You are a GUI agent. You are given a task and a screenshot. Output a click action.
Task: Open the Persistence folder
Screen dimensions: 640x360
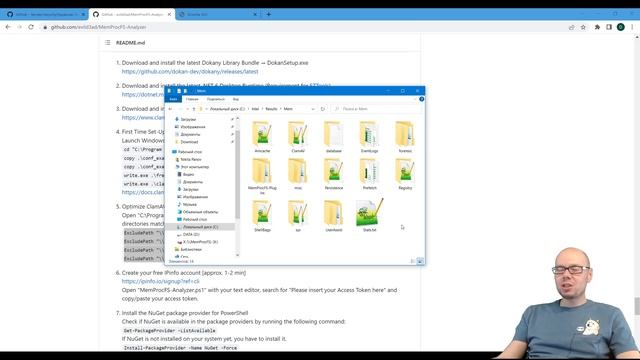(333, 174)
